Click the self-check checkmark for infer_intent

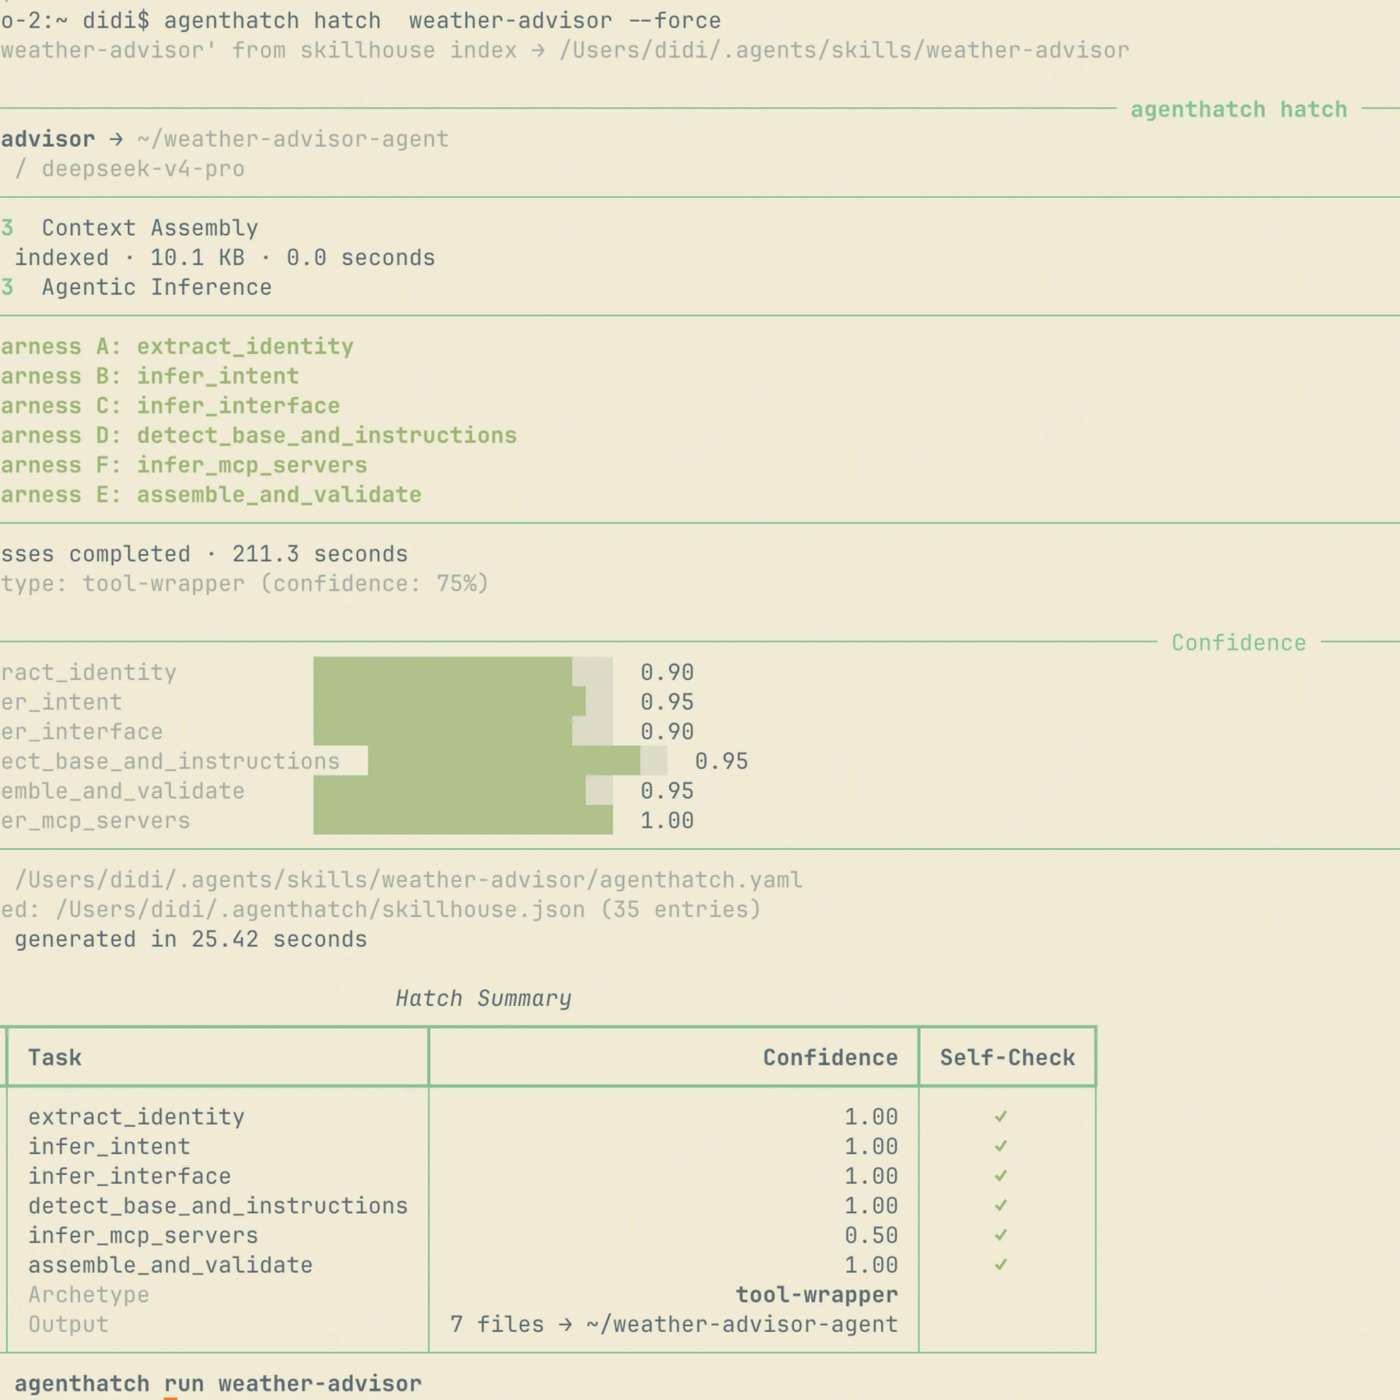coord(1001,1146)
